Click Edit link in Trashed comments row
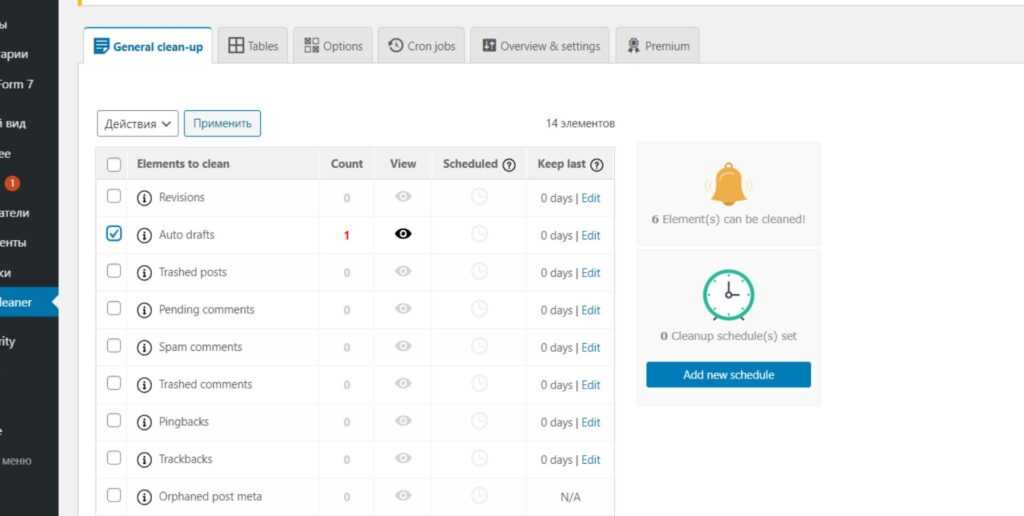The height and width of the screenshot is (516, 1024). [591, 385]
